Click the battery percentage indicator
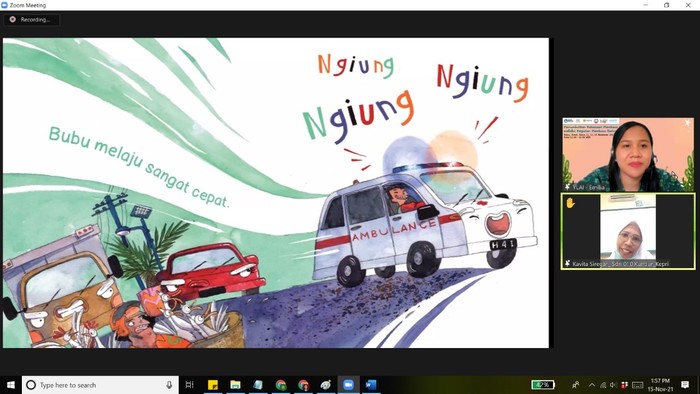Viewport: 700px width, 394px height. (543, 385)
